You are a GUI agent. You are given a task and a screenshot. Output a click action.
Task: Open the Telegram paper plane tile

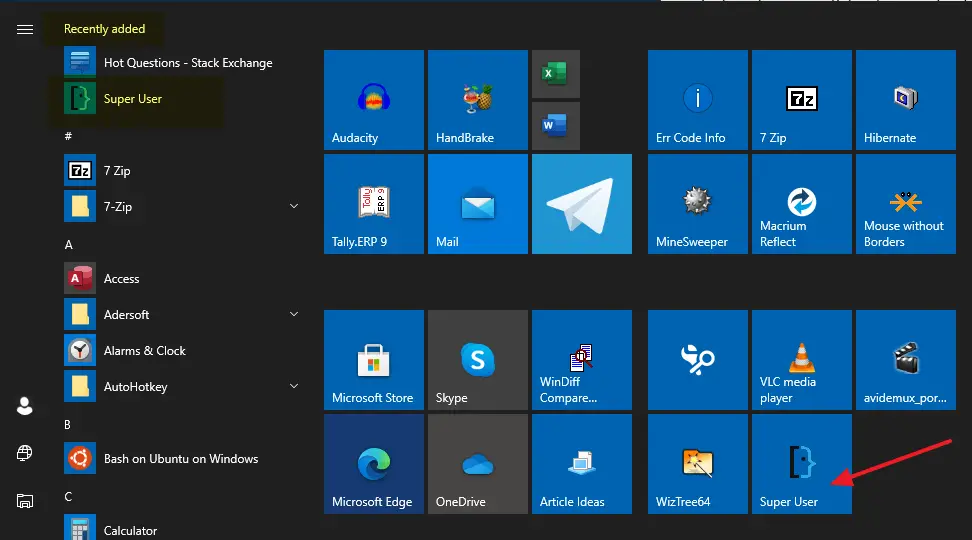point(582,204)
